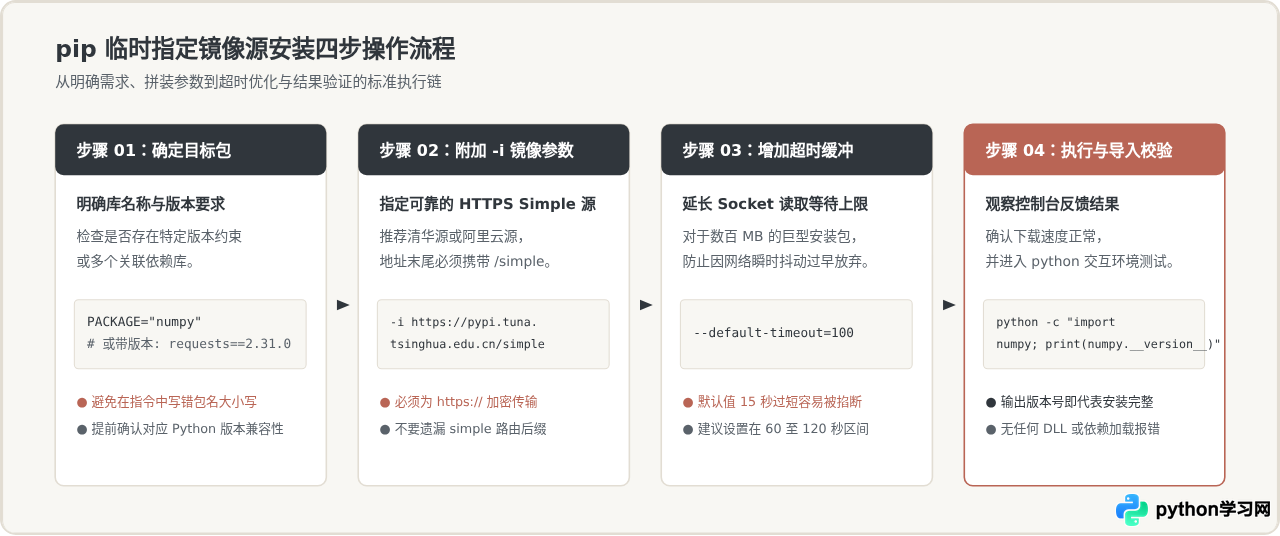This screenshot has height=536, width=1280.
Task: Click the heading '延长 Socket 读取等待上限'
Action: [x=775, y=204]
